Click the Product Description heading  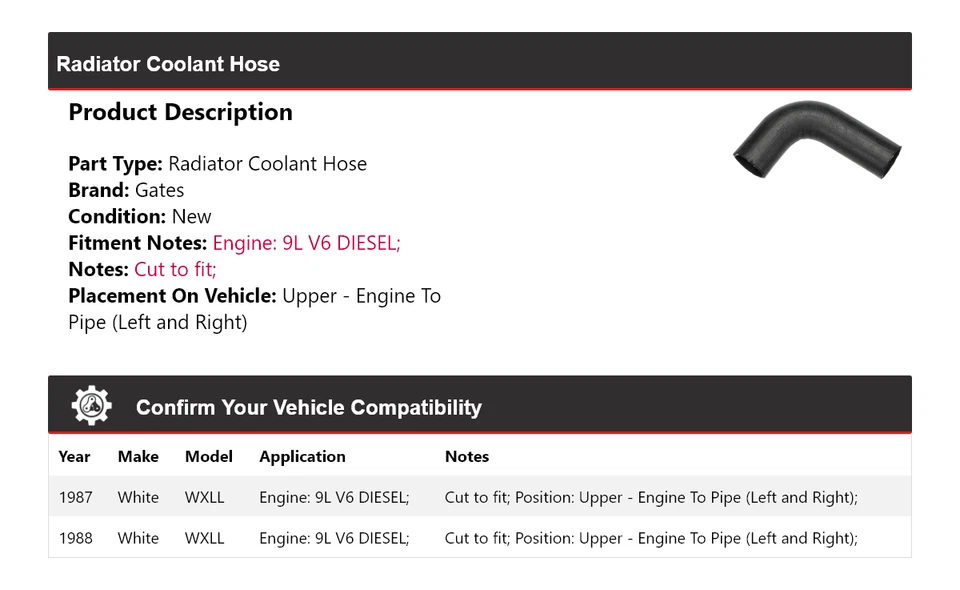(x=180, y=112)
